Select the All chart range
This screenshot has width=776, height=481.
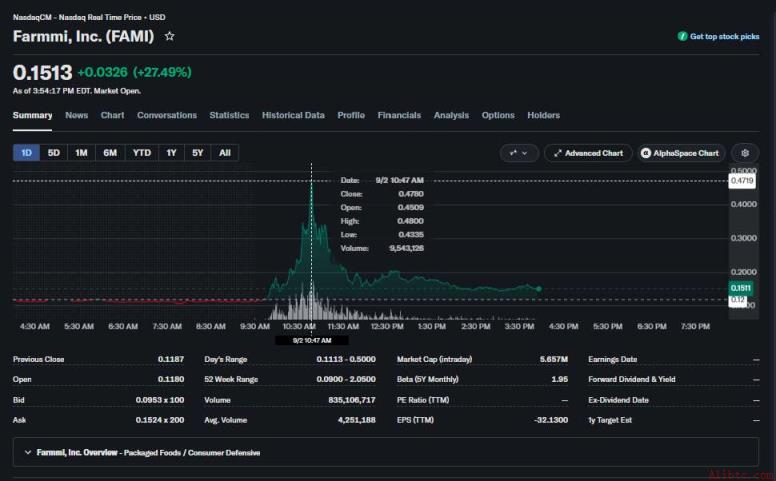point(225,153)
